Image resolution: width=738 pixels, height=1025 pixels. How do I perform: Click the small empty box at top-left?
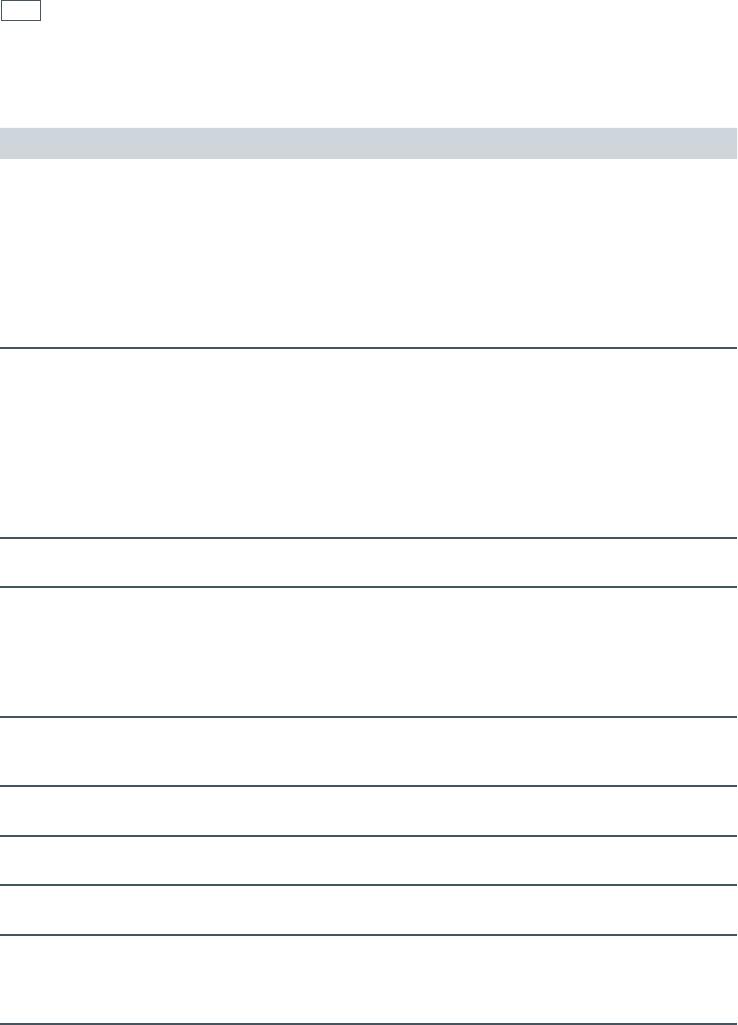[x=20, y=11]
